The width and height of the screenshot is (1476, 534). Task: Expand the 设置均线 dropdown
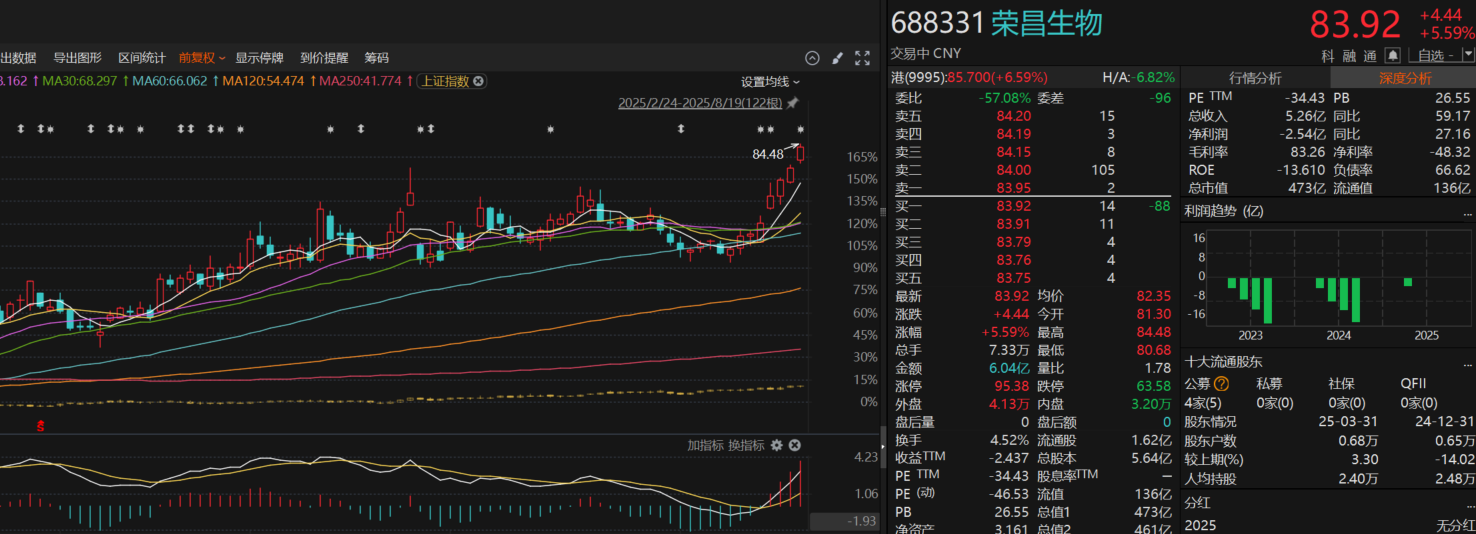(770, 81)
